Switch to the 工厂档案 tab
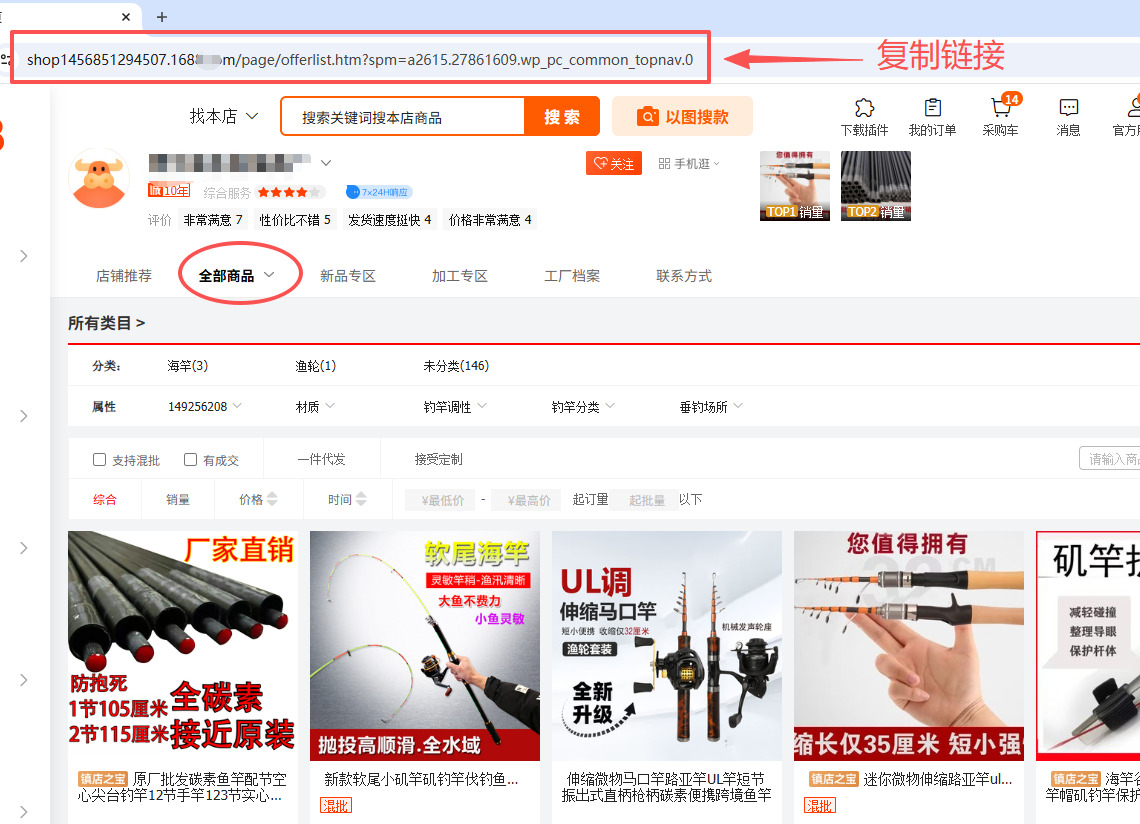Screen dimensions: 1140x824 click(572, 276)
